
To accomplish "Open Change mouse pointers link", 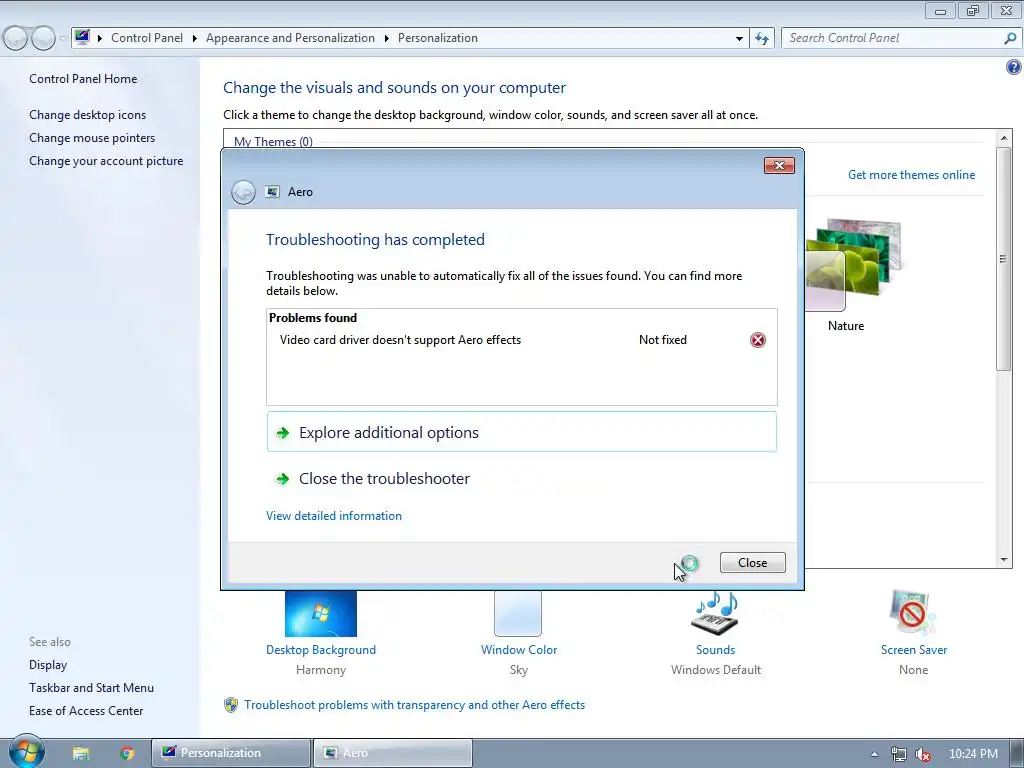I will (x=92, y=138).
